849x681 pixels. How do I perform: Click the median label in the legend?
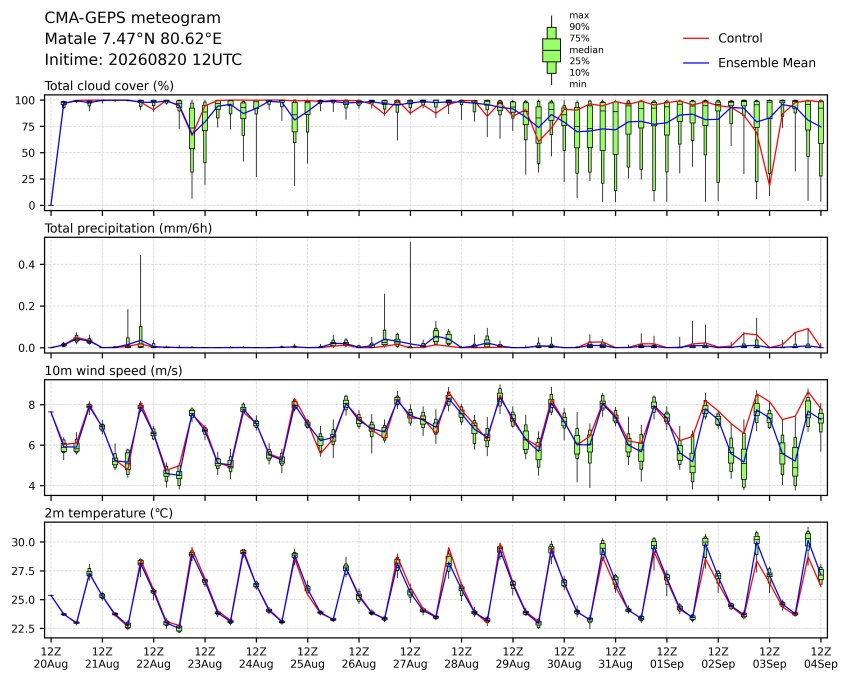(586, 50)
